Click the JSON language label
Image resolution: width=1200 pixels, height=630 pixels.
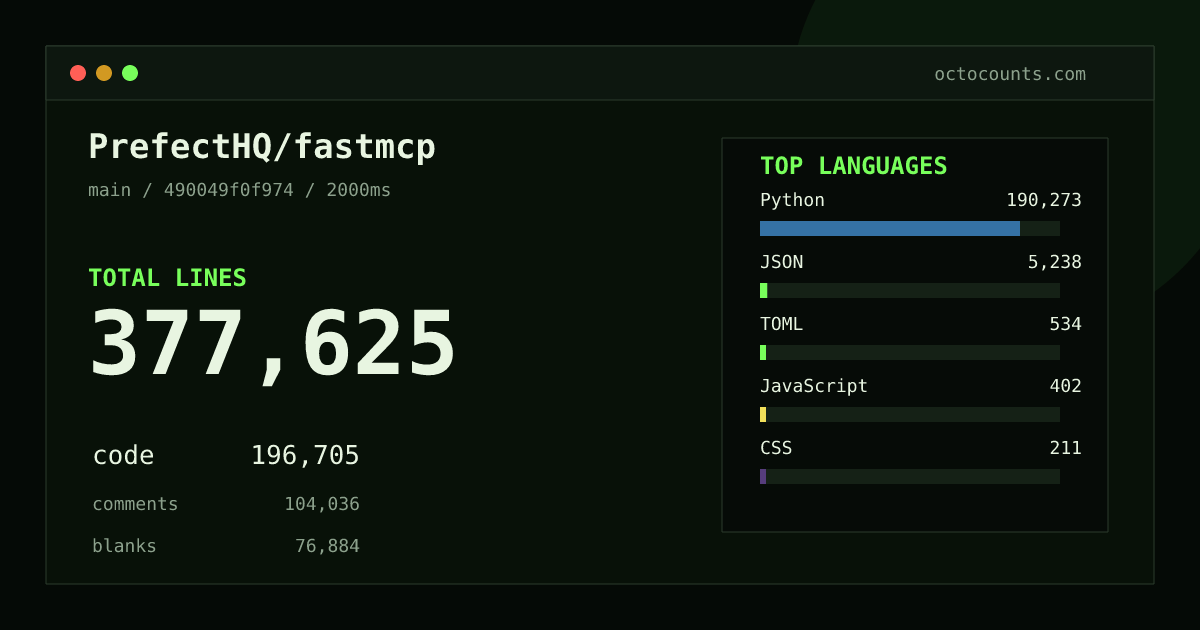(781, 262)
